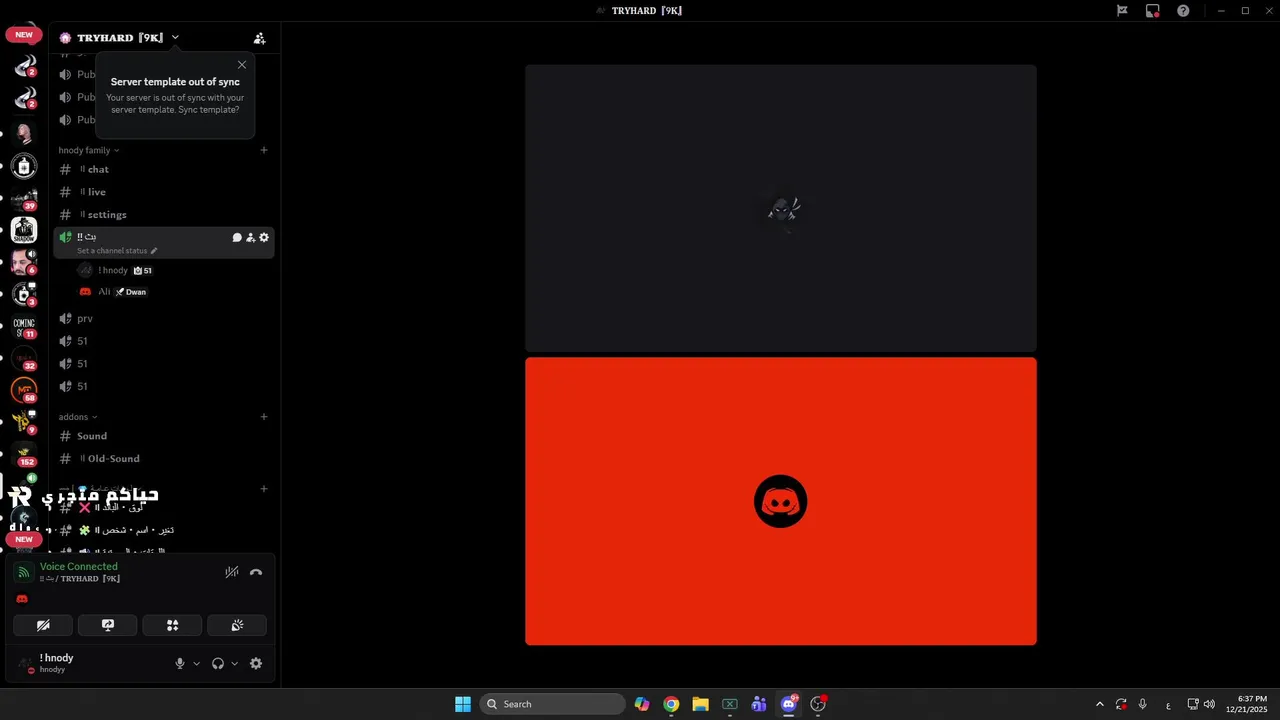The height and width of the screenshot is (720, 1280).
Task: Toggle noise suppression in voice panel
Action: [232, 572]
